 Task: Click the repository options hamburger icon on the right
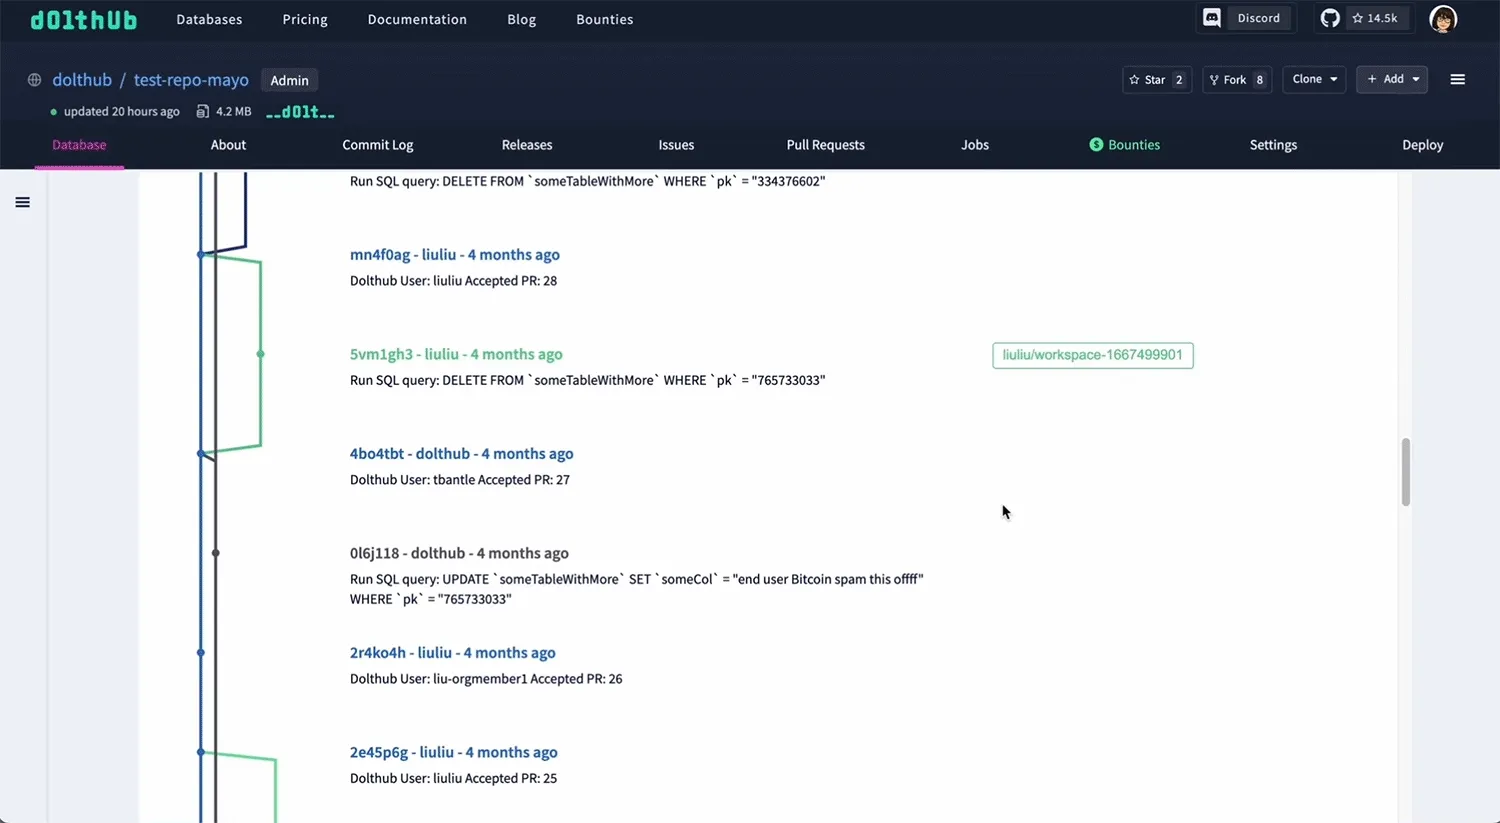coord(1457,79)
